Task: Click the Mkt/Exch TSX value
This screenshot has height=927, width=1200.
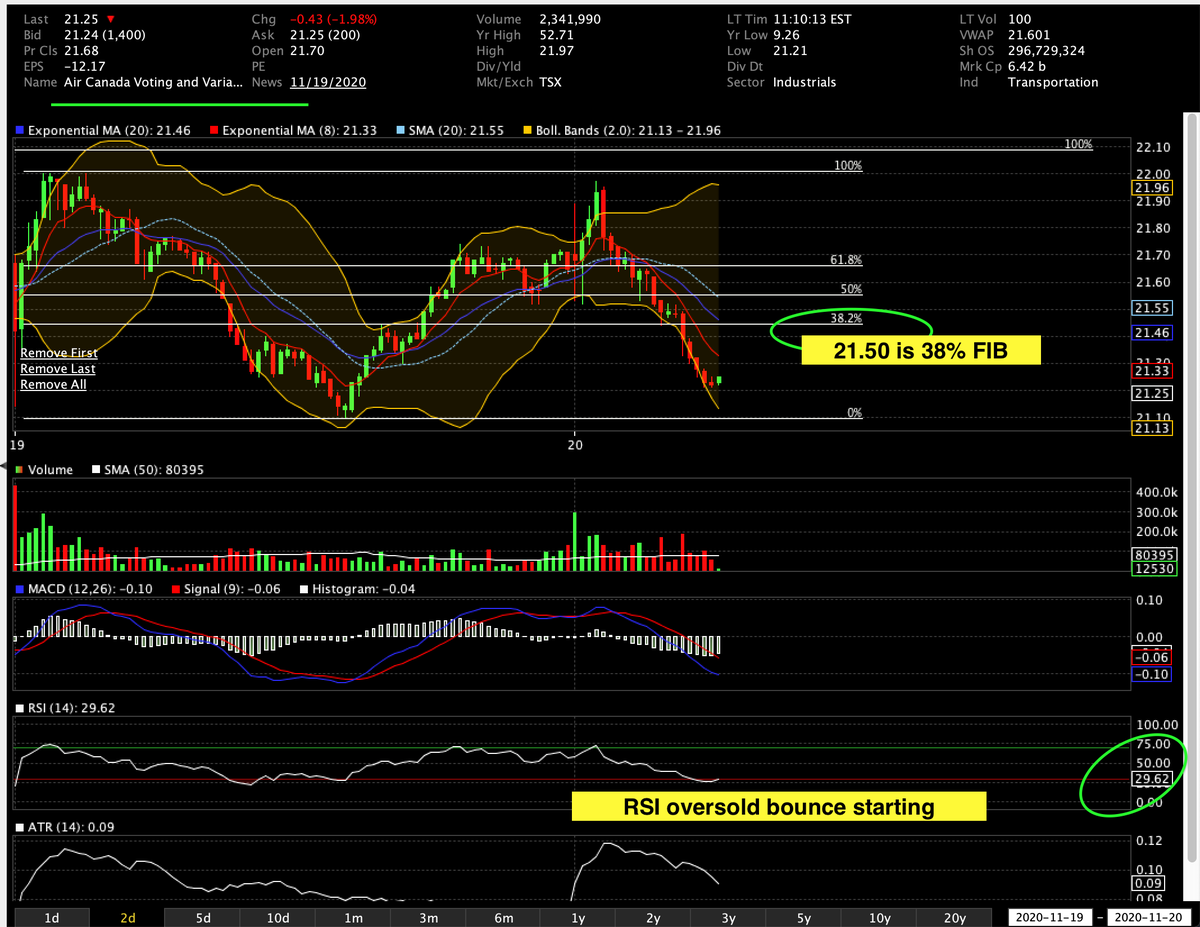Action: click(x=550, y=82)
